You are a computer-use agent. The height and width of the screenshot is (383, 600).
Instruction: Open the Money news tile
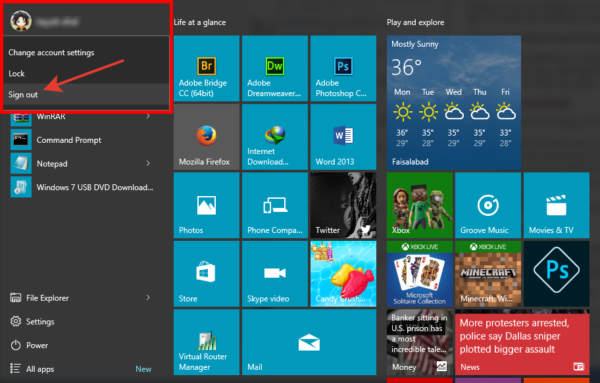[419, 342]
